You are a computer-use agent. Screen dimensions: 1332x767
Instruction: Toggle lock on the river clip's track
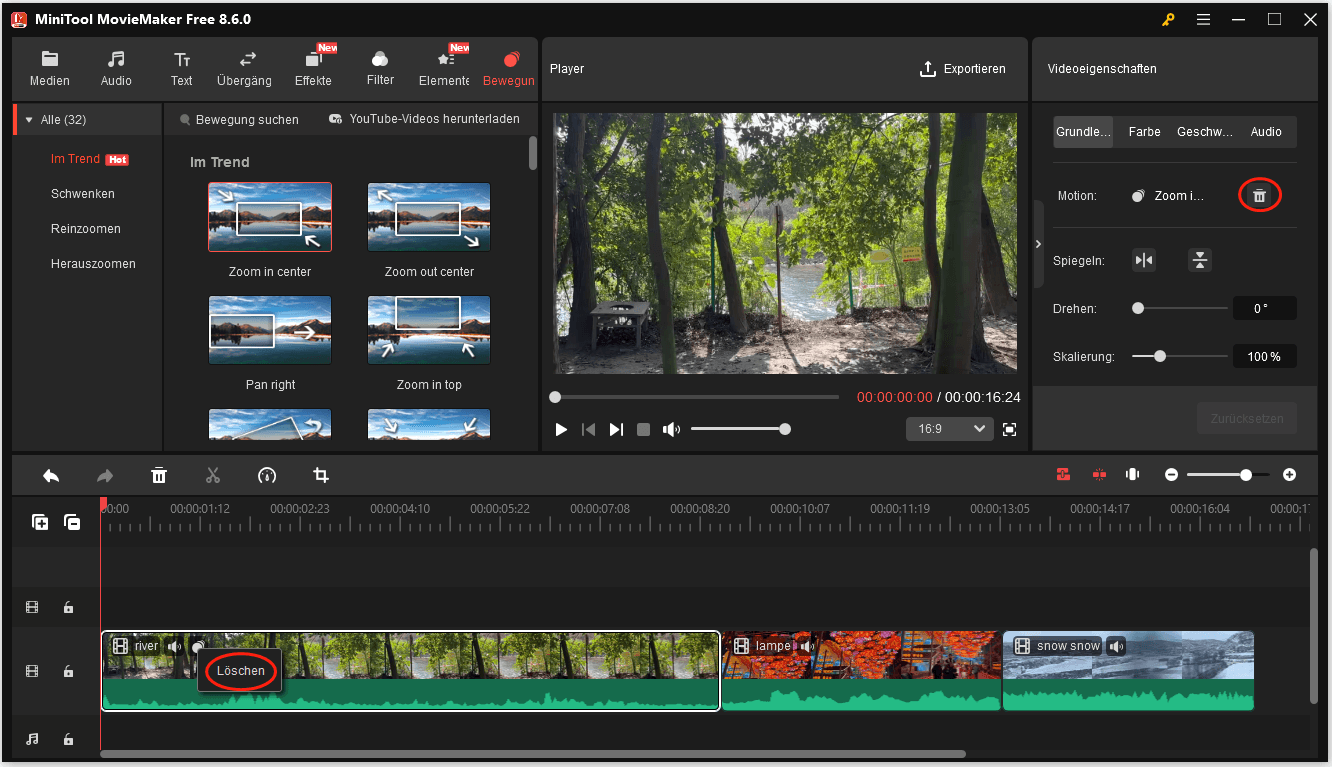point(68,671)
